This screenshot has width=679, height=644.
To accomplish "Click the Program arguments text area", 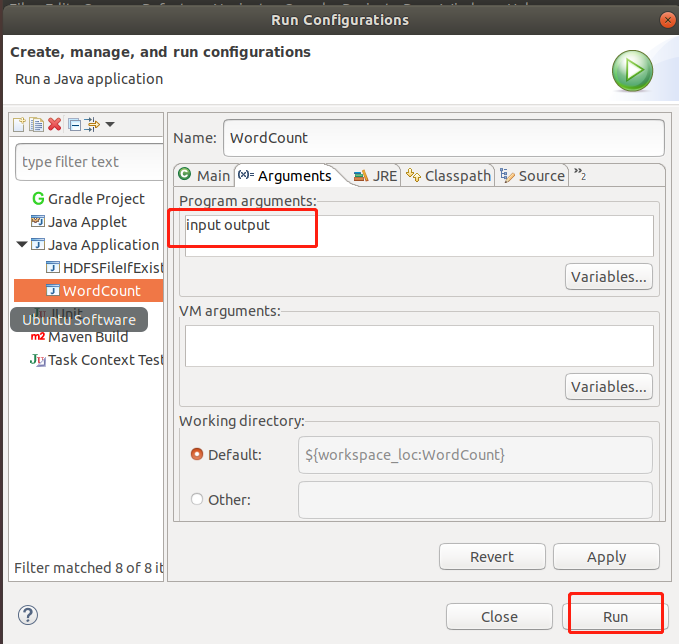I will coord(419,236).
